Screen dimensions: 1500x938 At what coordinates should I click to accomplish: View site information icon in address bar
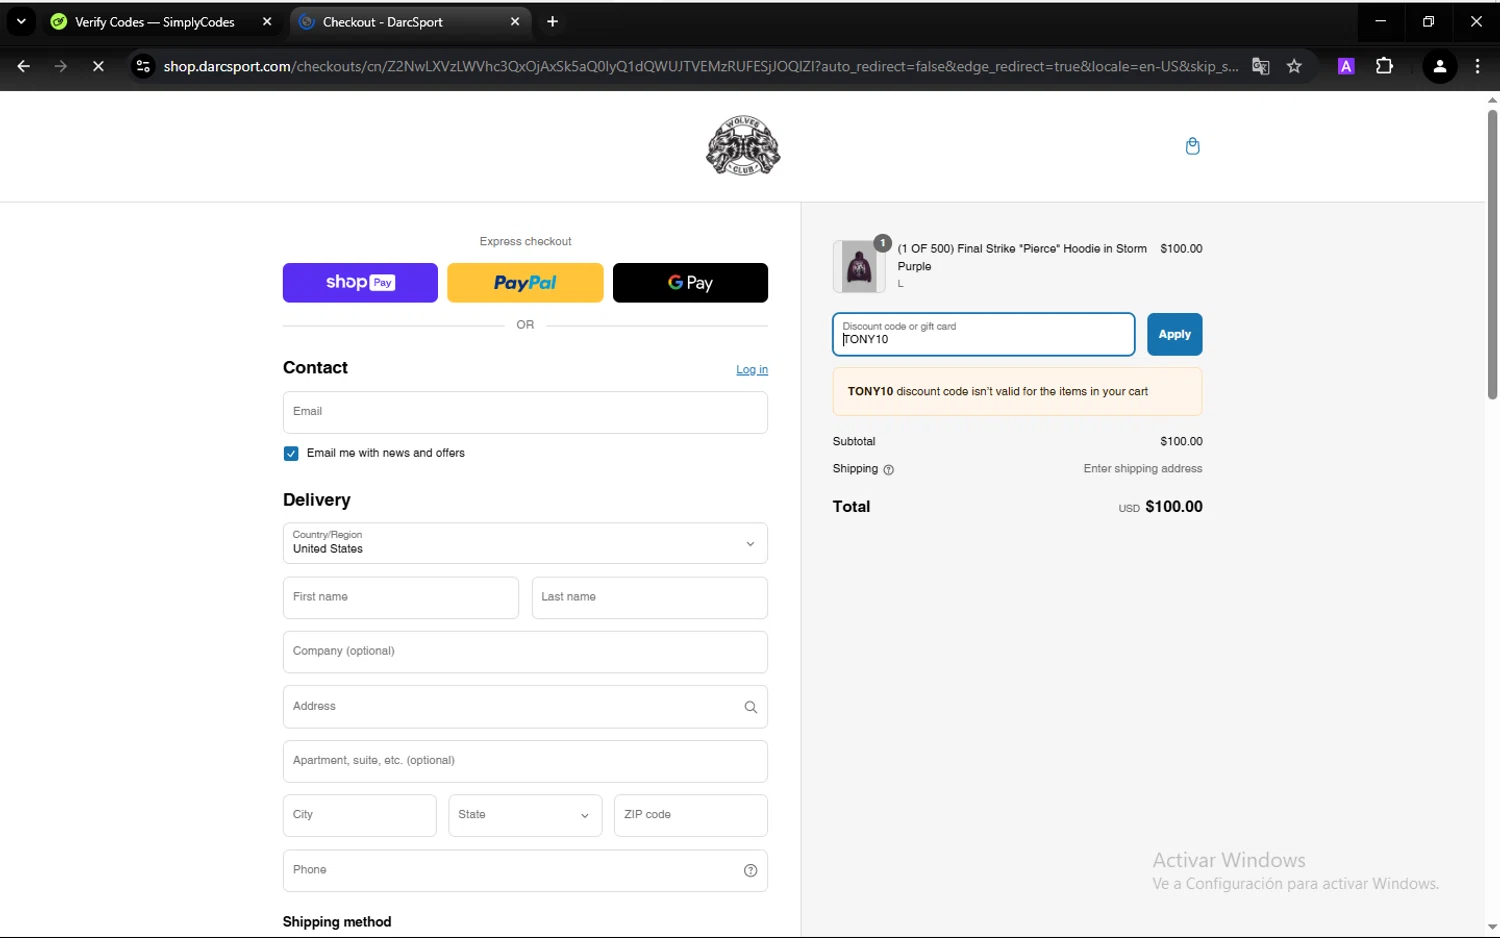point(143,66)
